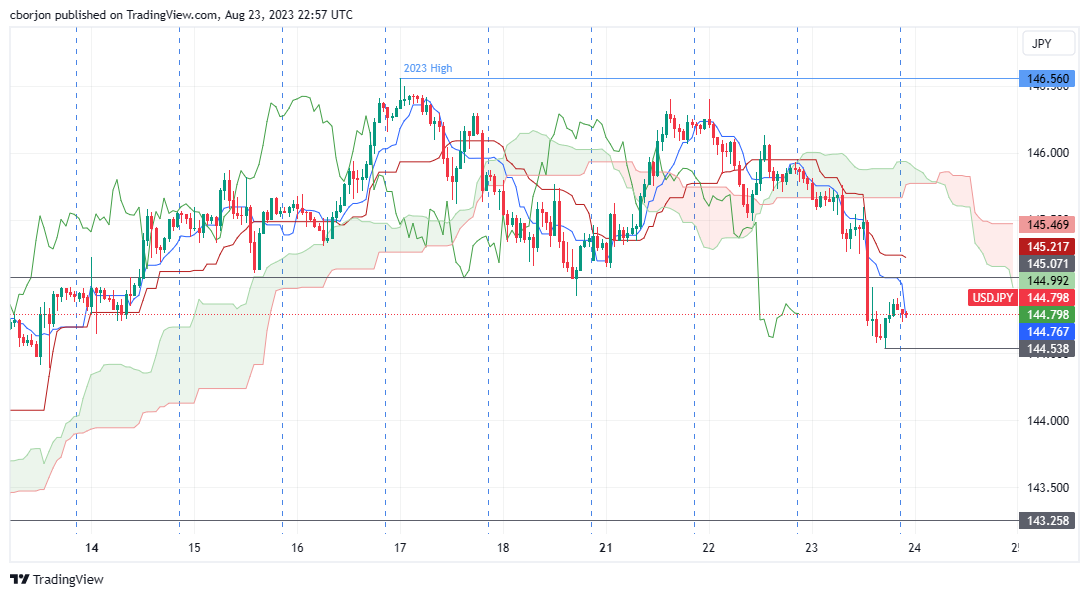Click date 24 on the time axis
This screenshot has height=597, width=1089.
(914, 548)
